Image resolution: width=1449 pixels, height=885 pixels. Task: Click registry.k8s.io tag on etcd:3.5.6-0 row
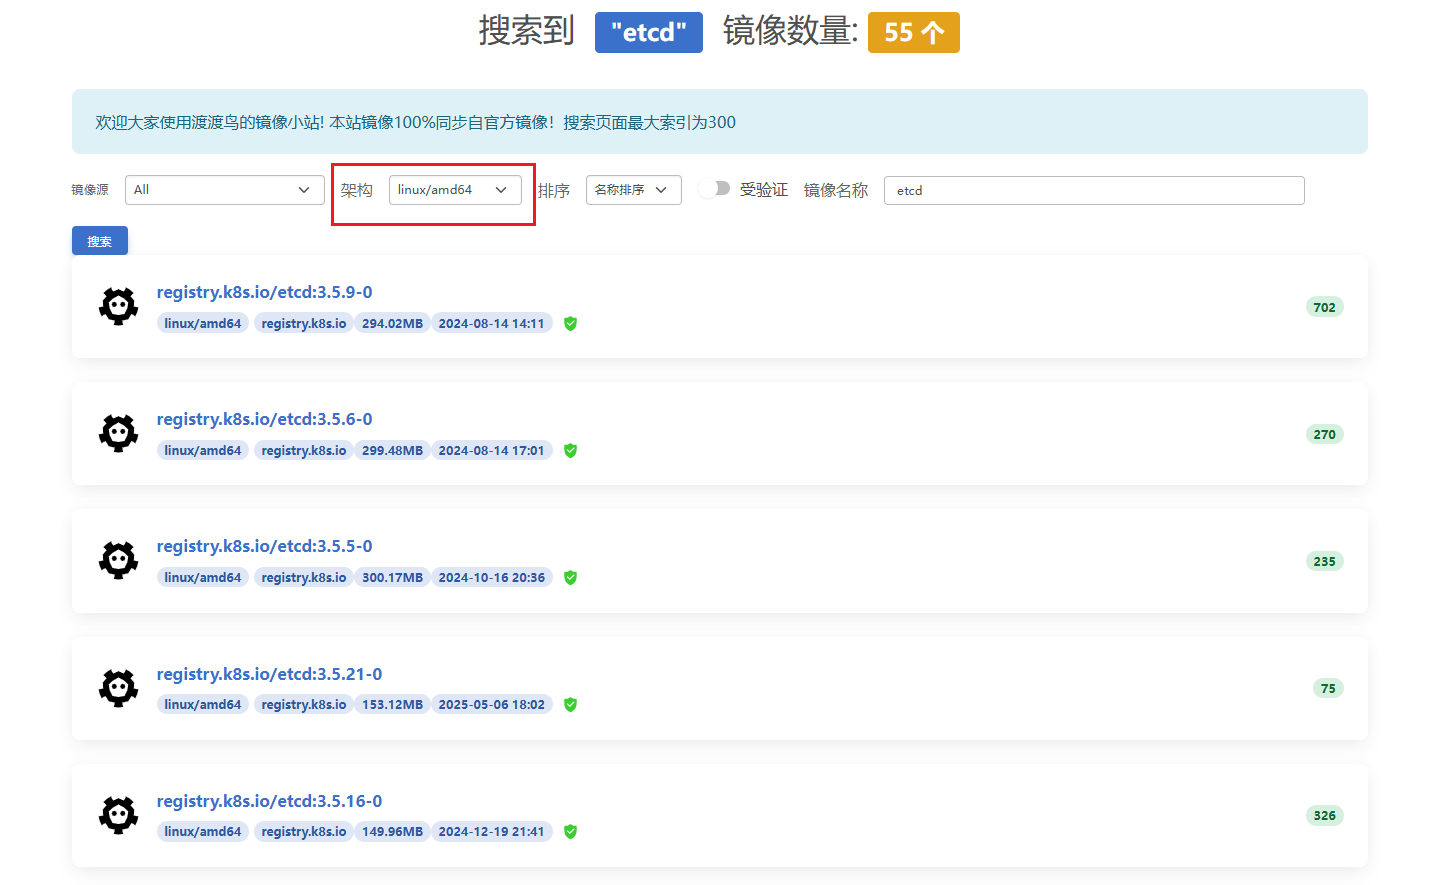304,450
